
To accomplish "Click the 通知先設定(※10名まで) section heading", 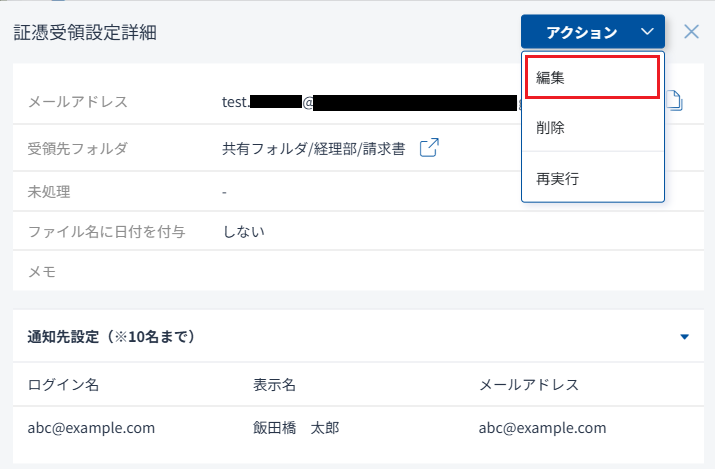I will pos(111,337).
